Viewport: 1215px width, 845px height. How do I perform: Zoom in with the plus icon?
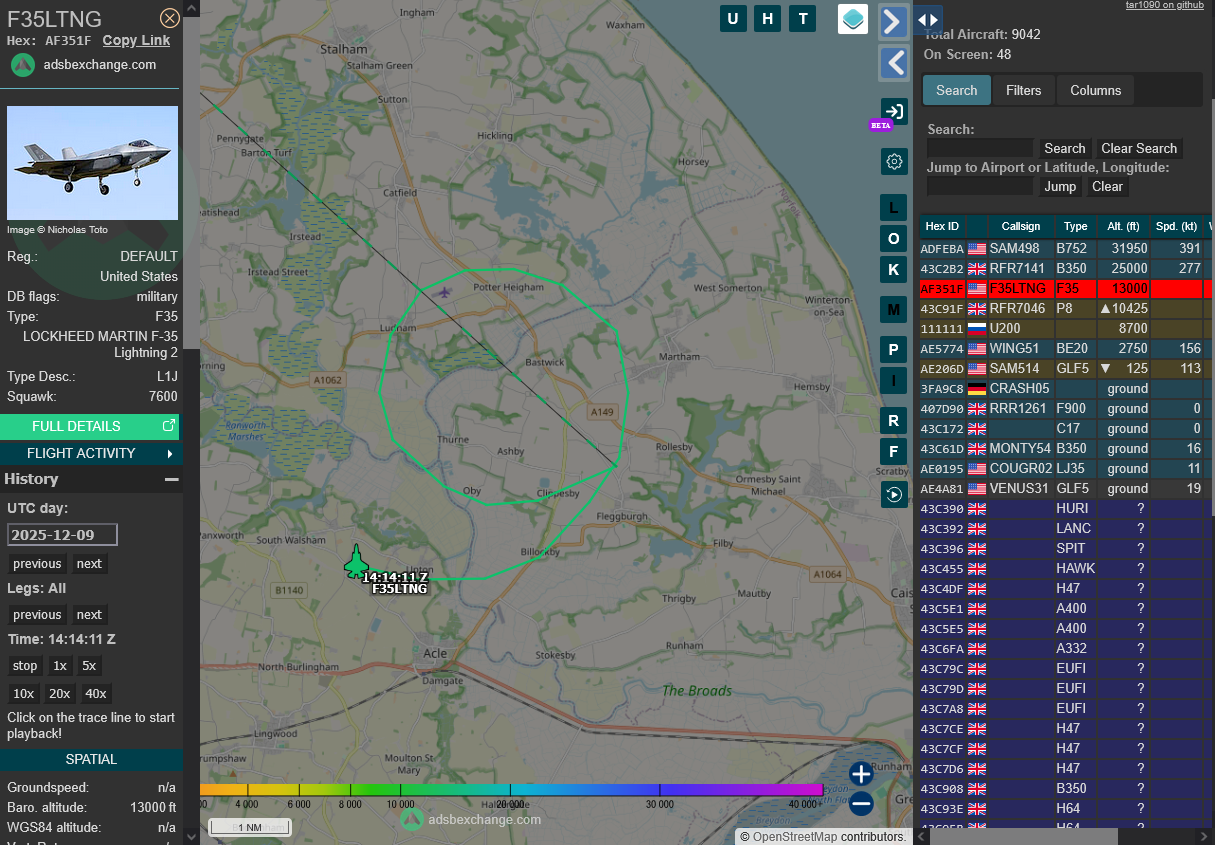pyautogui.click(x=861, y=773)
